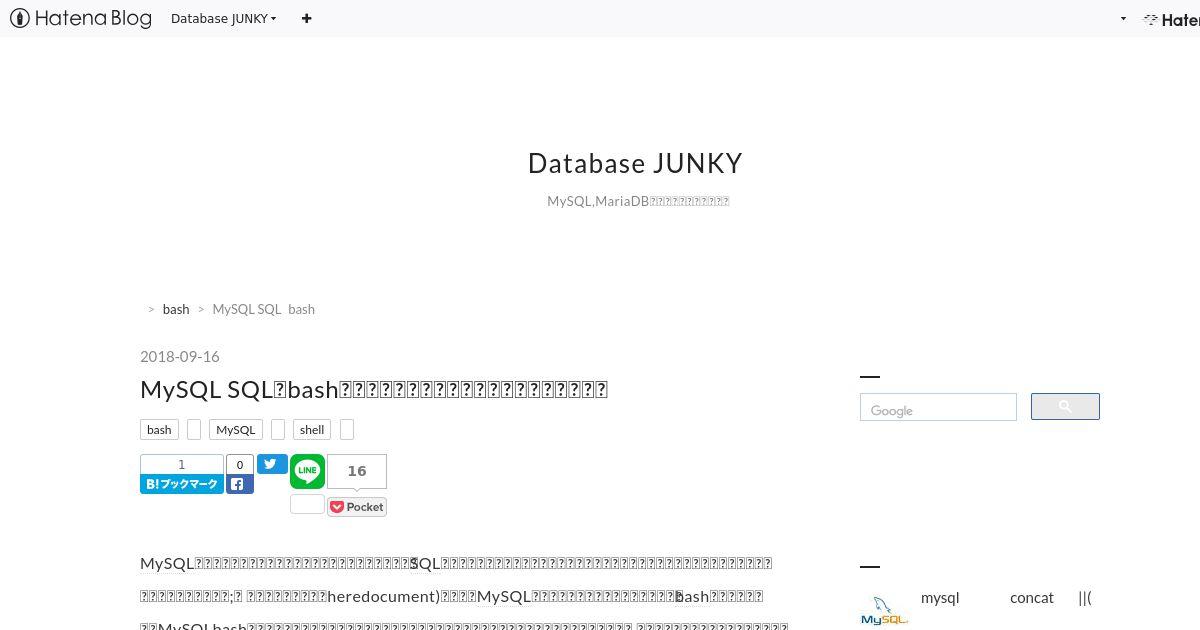The image size is (1200, 630).
Task: Open the sidebar mysql concat article link
Action: 1006,598
